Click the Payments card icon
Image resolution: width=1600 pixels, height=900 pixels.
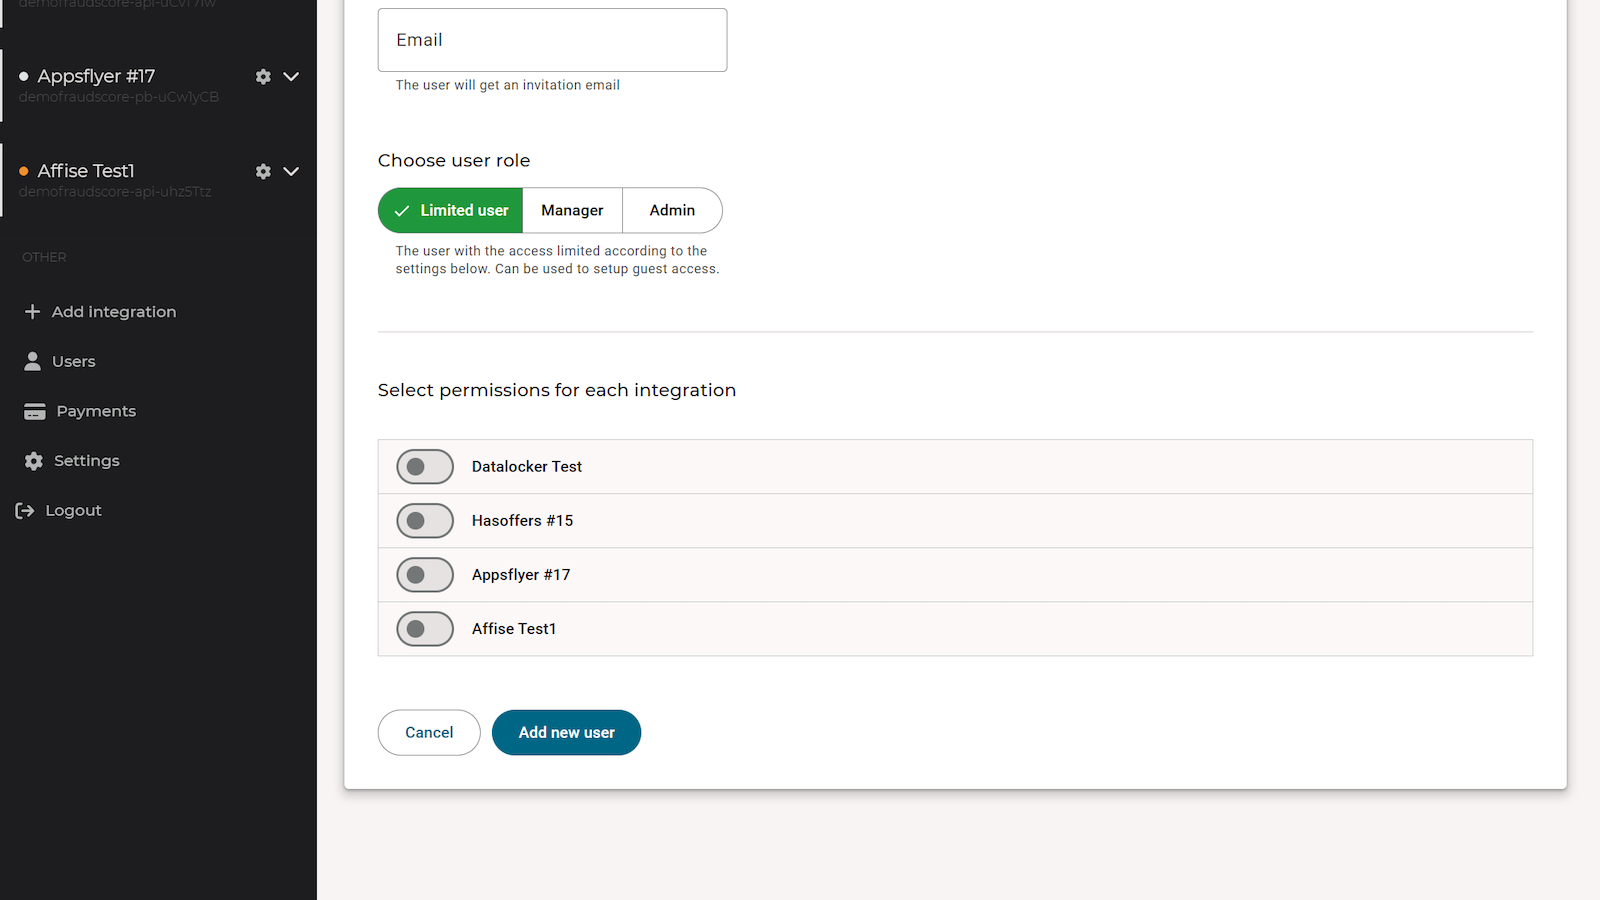pyautogui.click(x=35, y=411)
